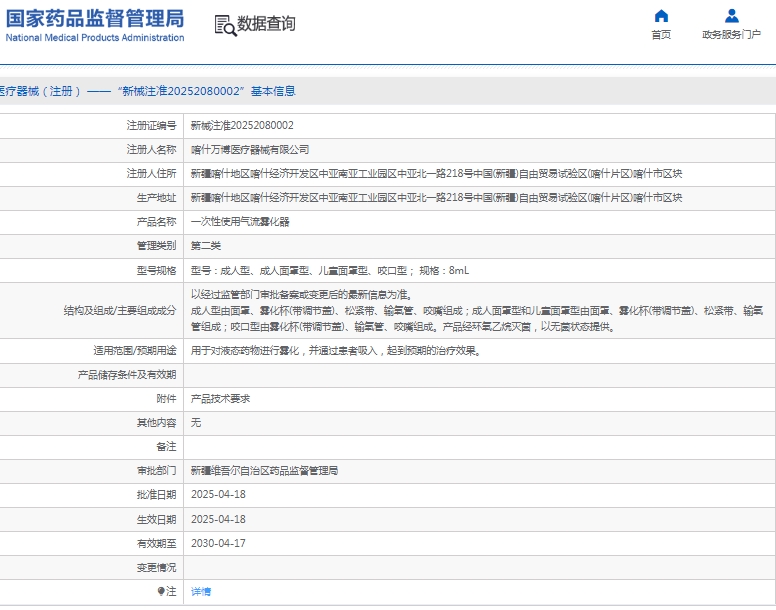Viewport: 776px width, 610px height.
Task: Click the 注册人住所 address value
Action: point(436,174)
